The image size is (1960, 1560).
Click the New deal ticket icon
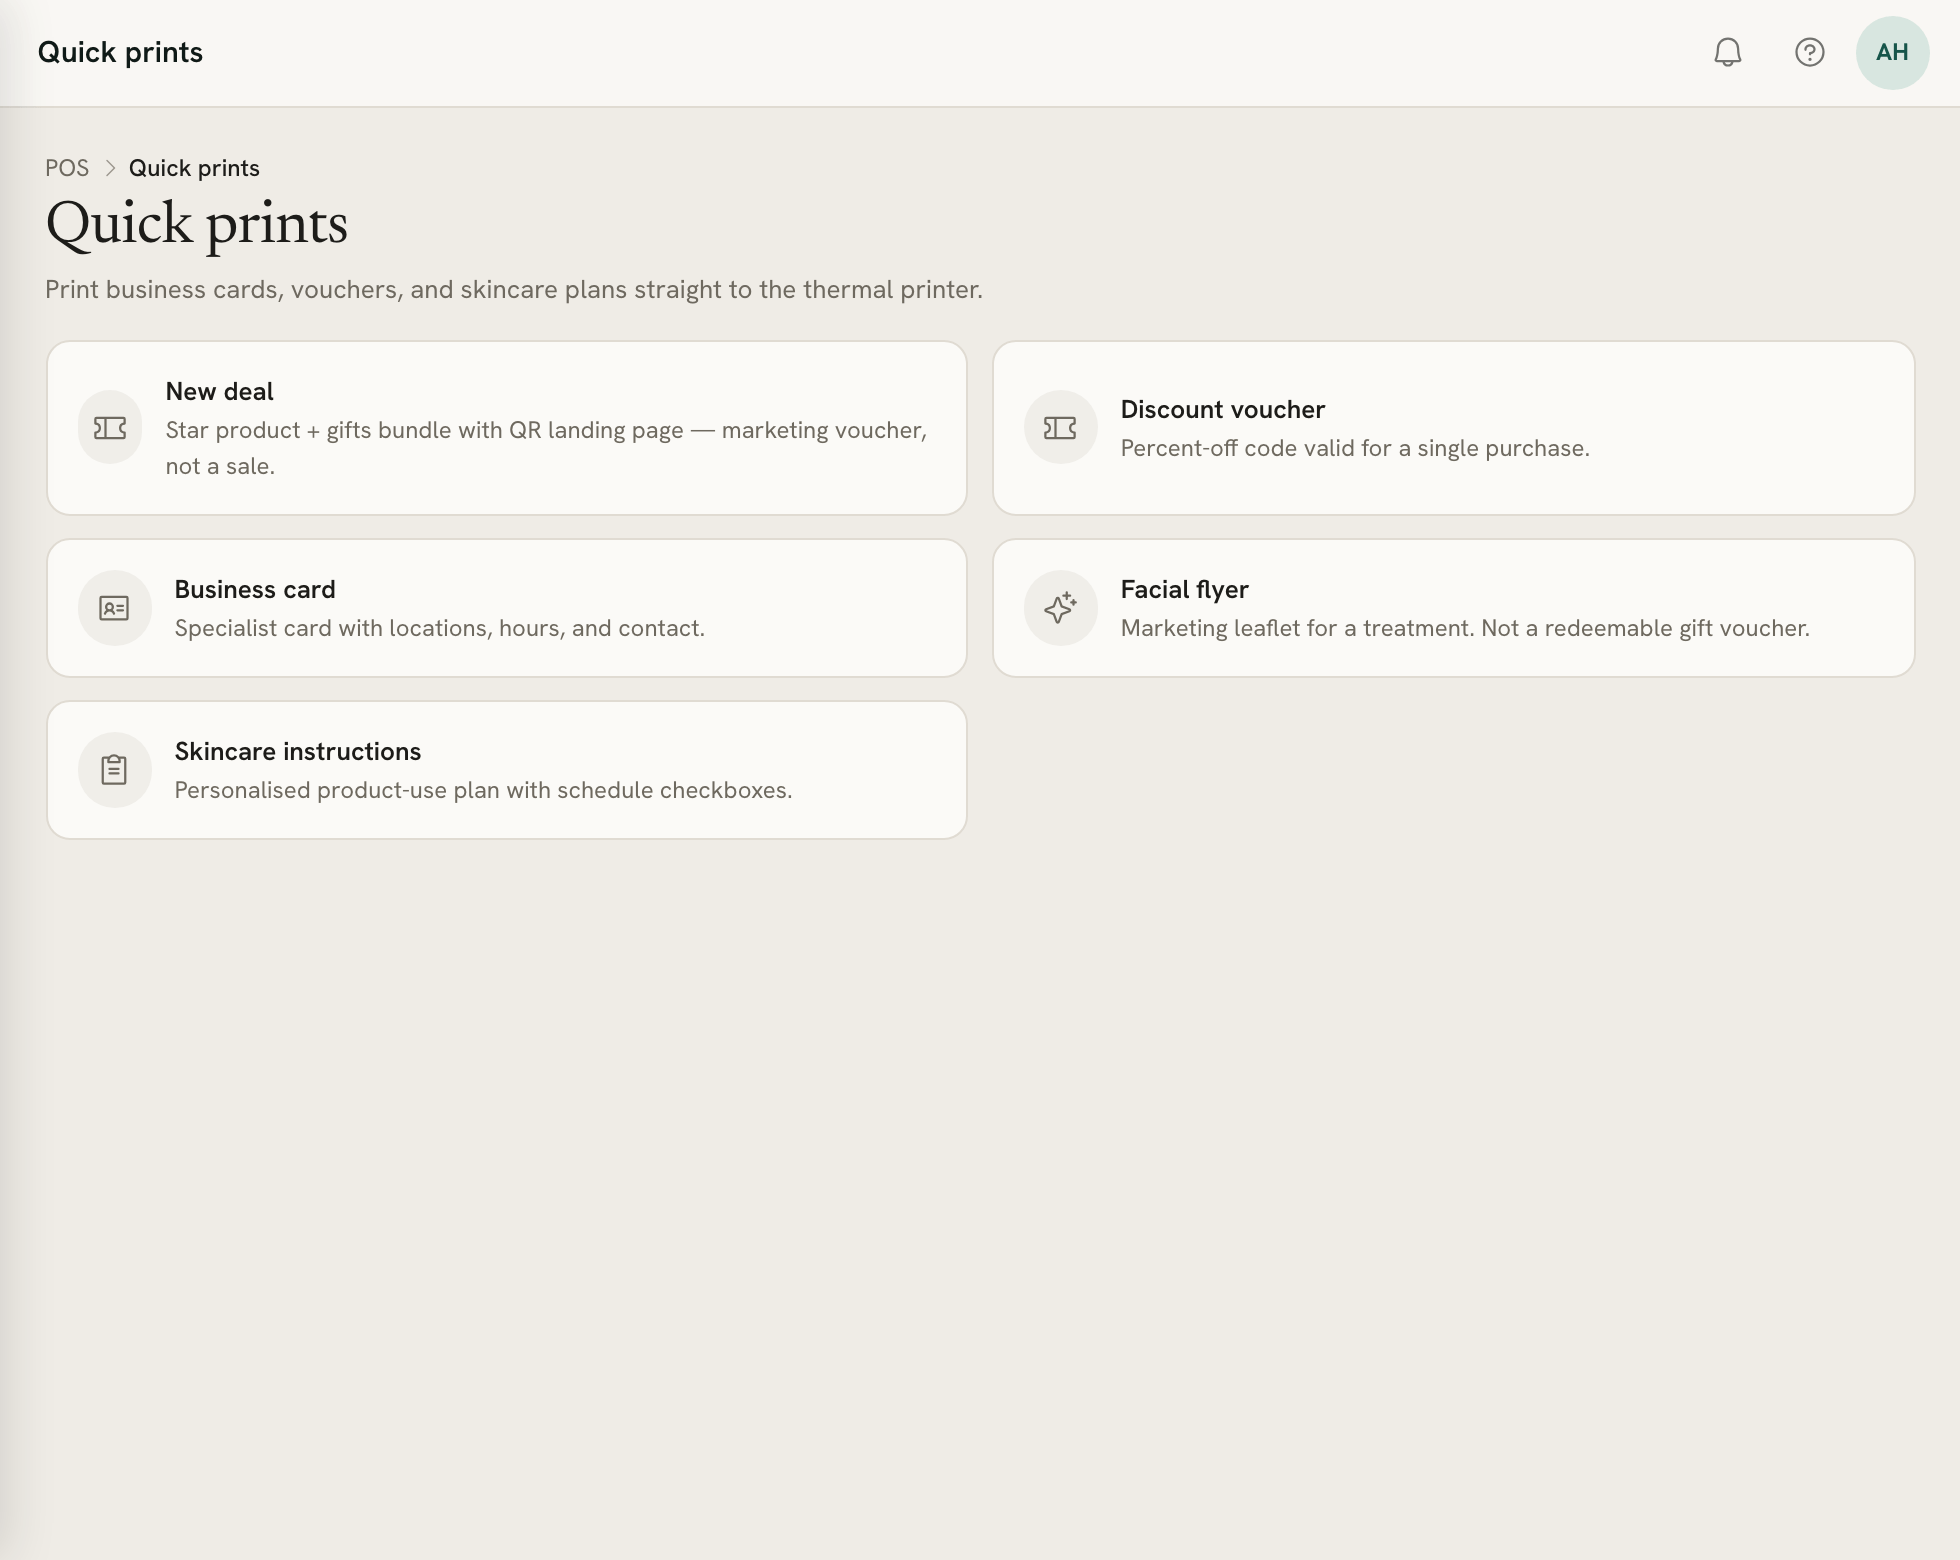point(110,428)
